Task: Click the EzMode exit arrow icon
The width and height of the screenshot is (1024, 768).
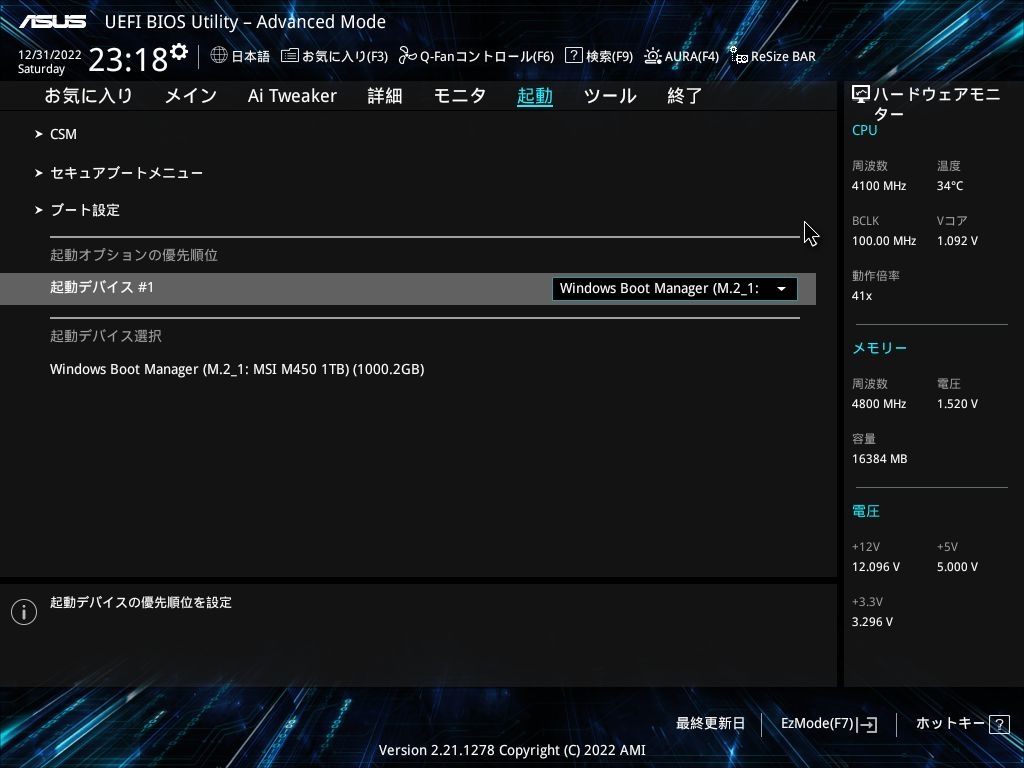Action: [867, 724]
